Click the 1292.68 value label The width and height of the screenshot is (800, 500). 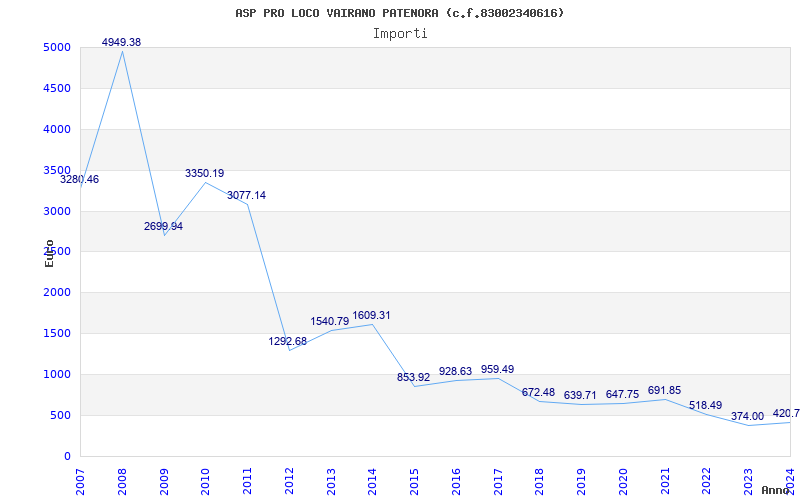tap(288, 341)
